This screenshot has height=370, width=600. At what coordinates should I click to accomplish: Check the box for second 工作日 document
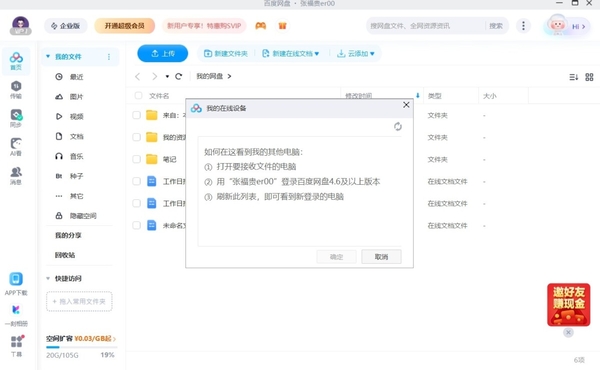[x=136, y=203]
